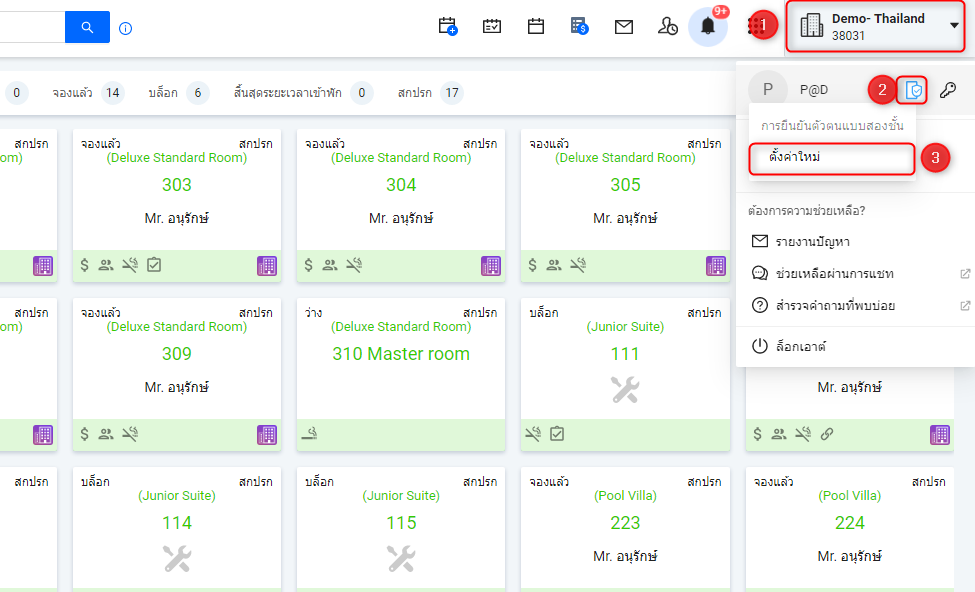Screen dimensions: 975x592
Task: Click the dollar icon on room 303
Action: pos(85,266)
